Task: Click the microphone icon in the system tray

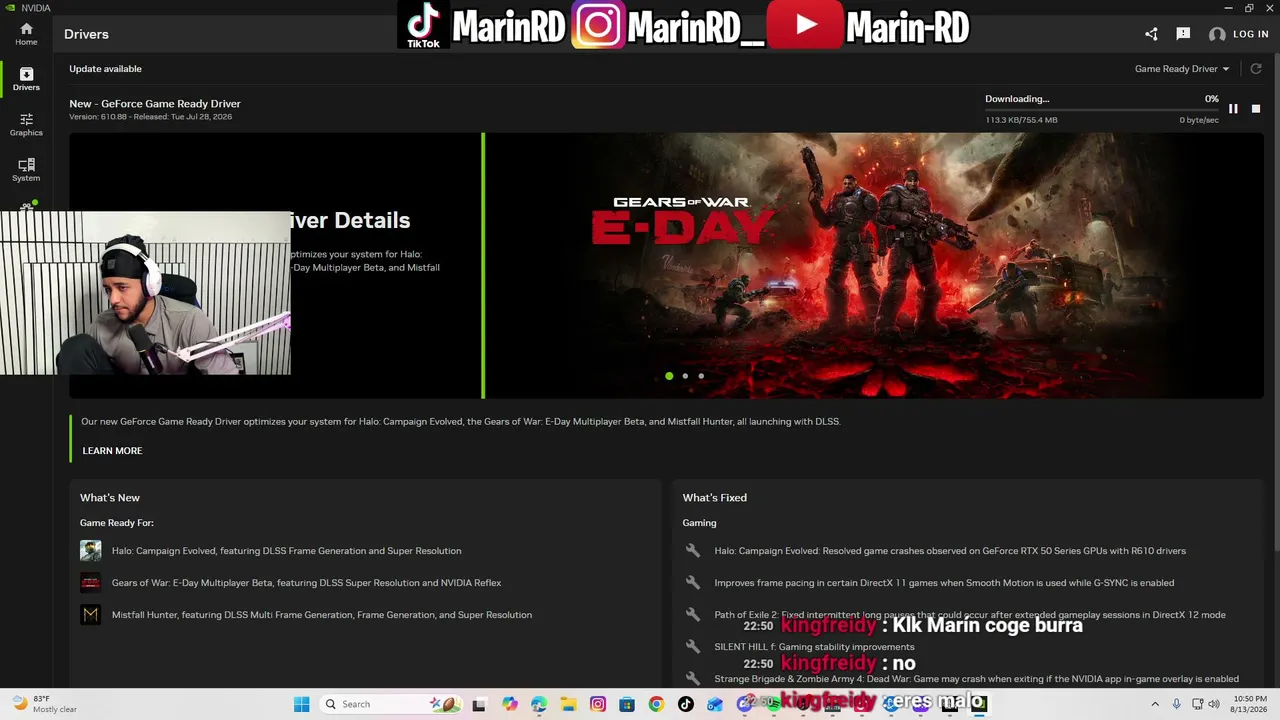Action: click(x=1177, y=704)
